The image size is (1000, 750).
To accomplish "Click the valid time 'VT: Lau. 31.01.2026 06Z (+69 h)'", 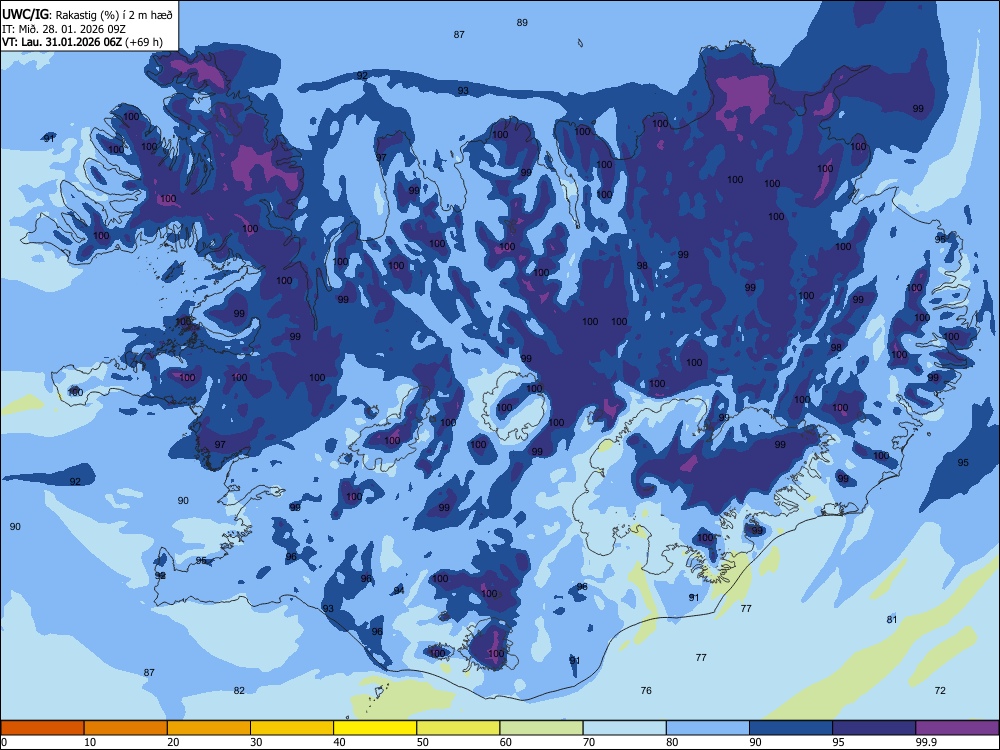I will coord(82,42).
